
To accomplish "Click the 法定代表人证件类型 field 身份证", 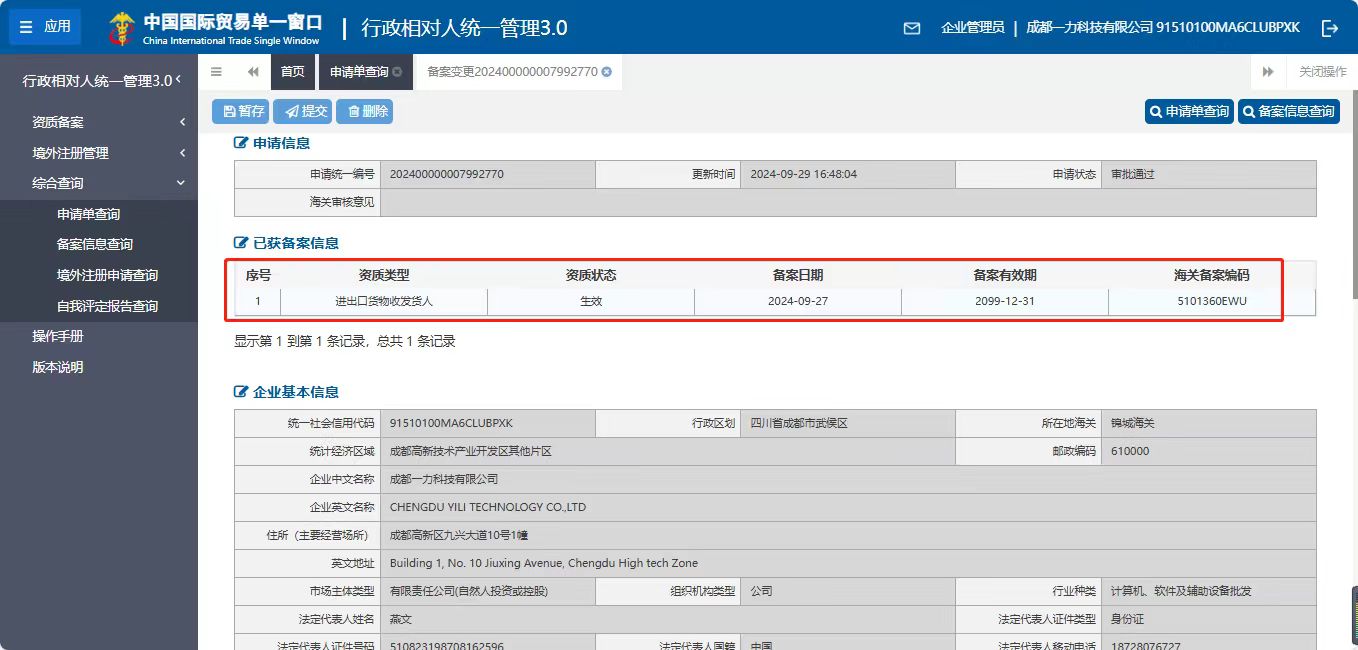I will click(x=1209, y=619).
